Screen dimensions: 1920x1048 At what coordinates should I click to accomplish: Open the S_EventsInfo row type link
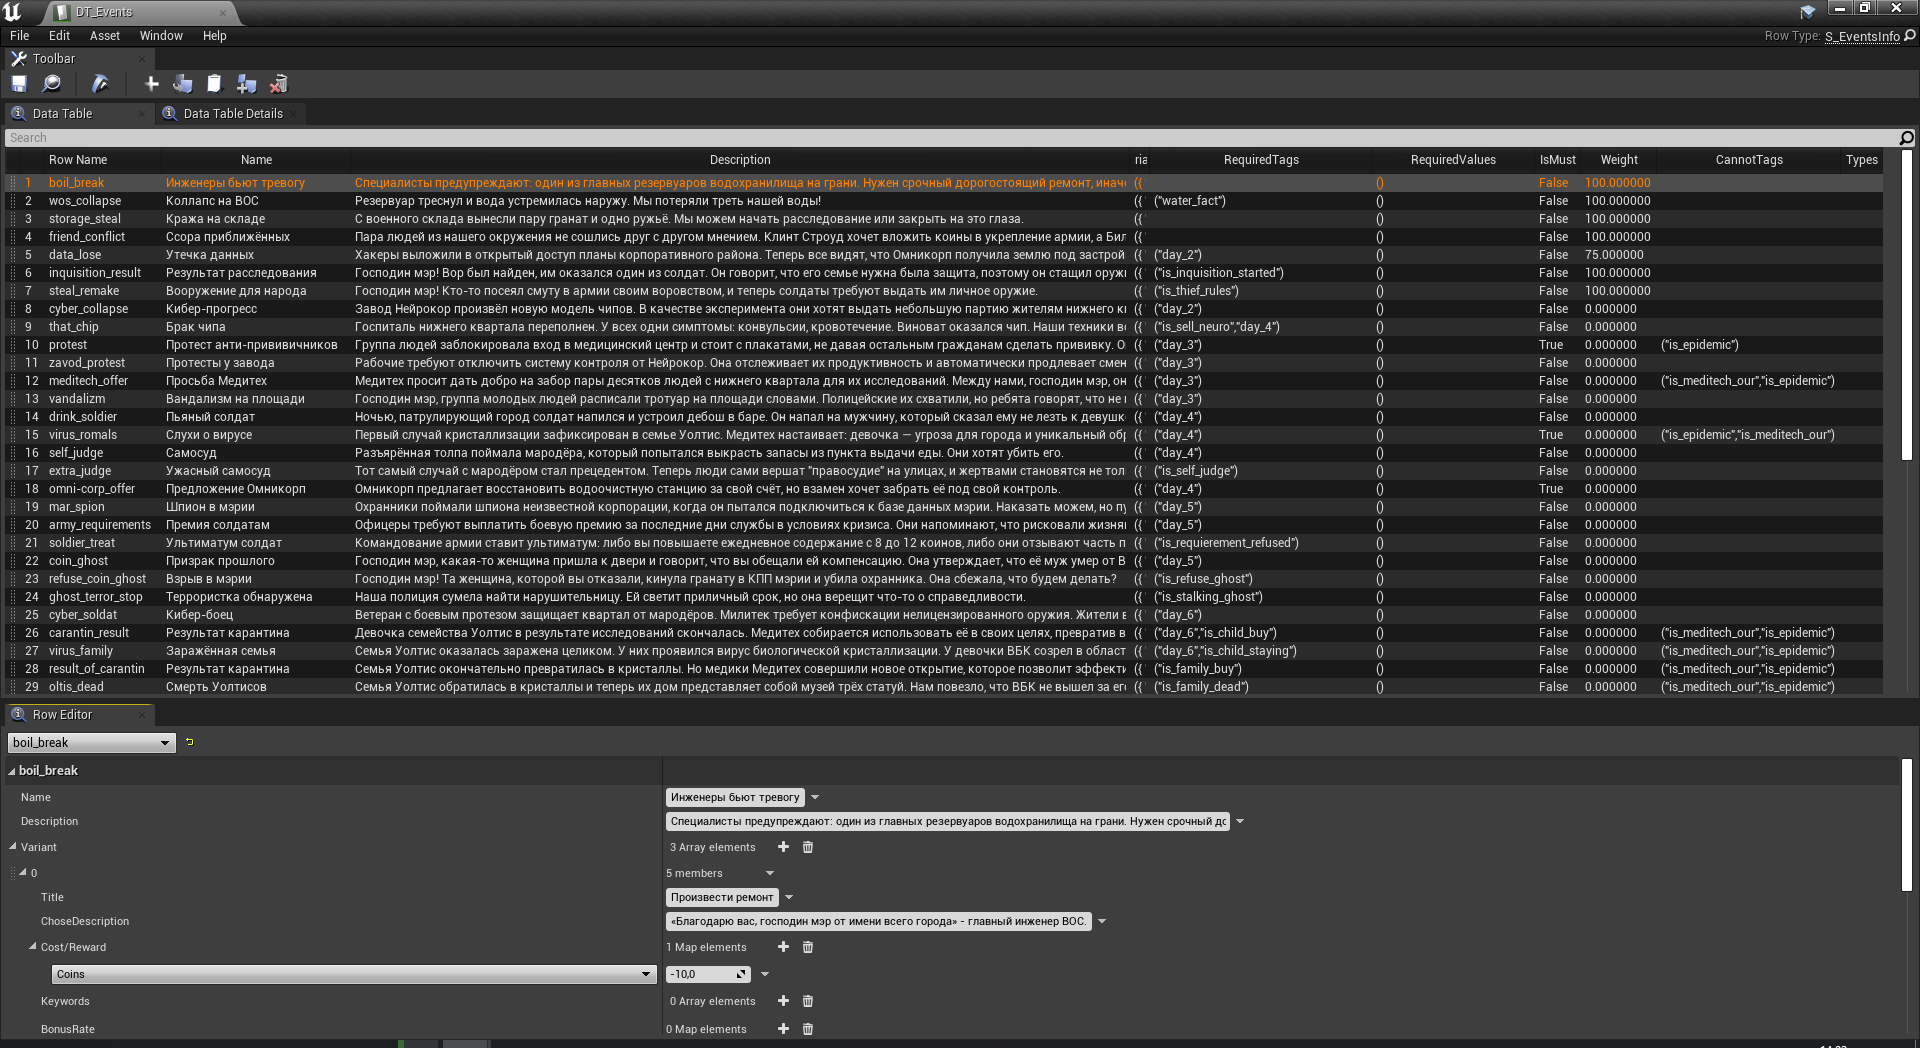coord(1862,36)
